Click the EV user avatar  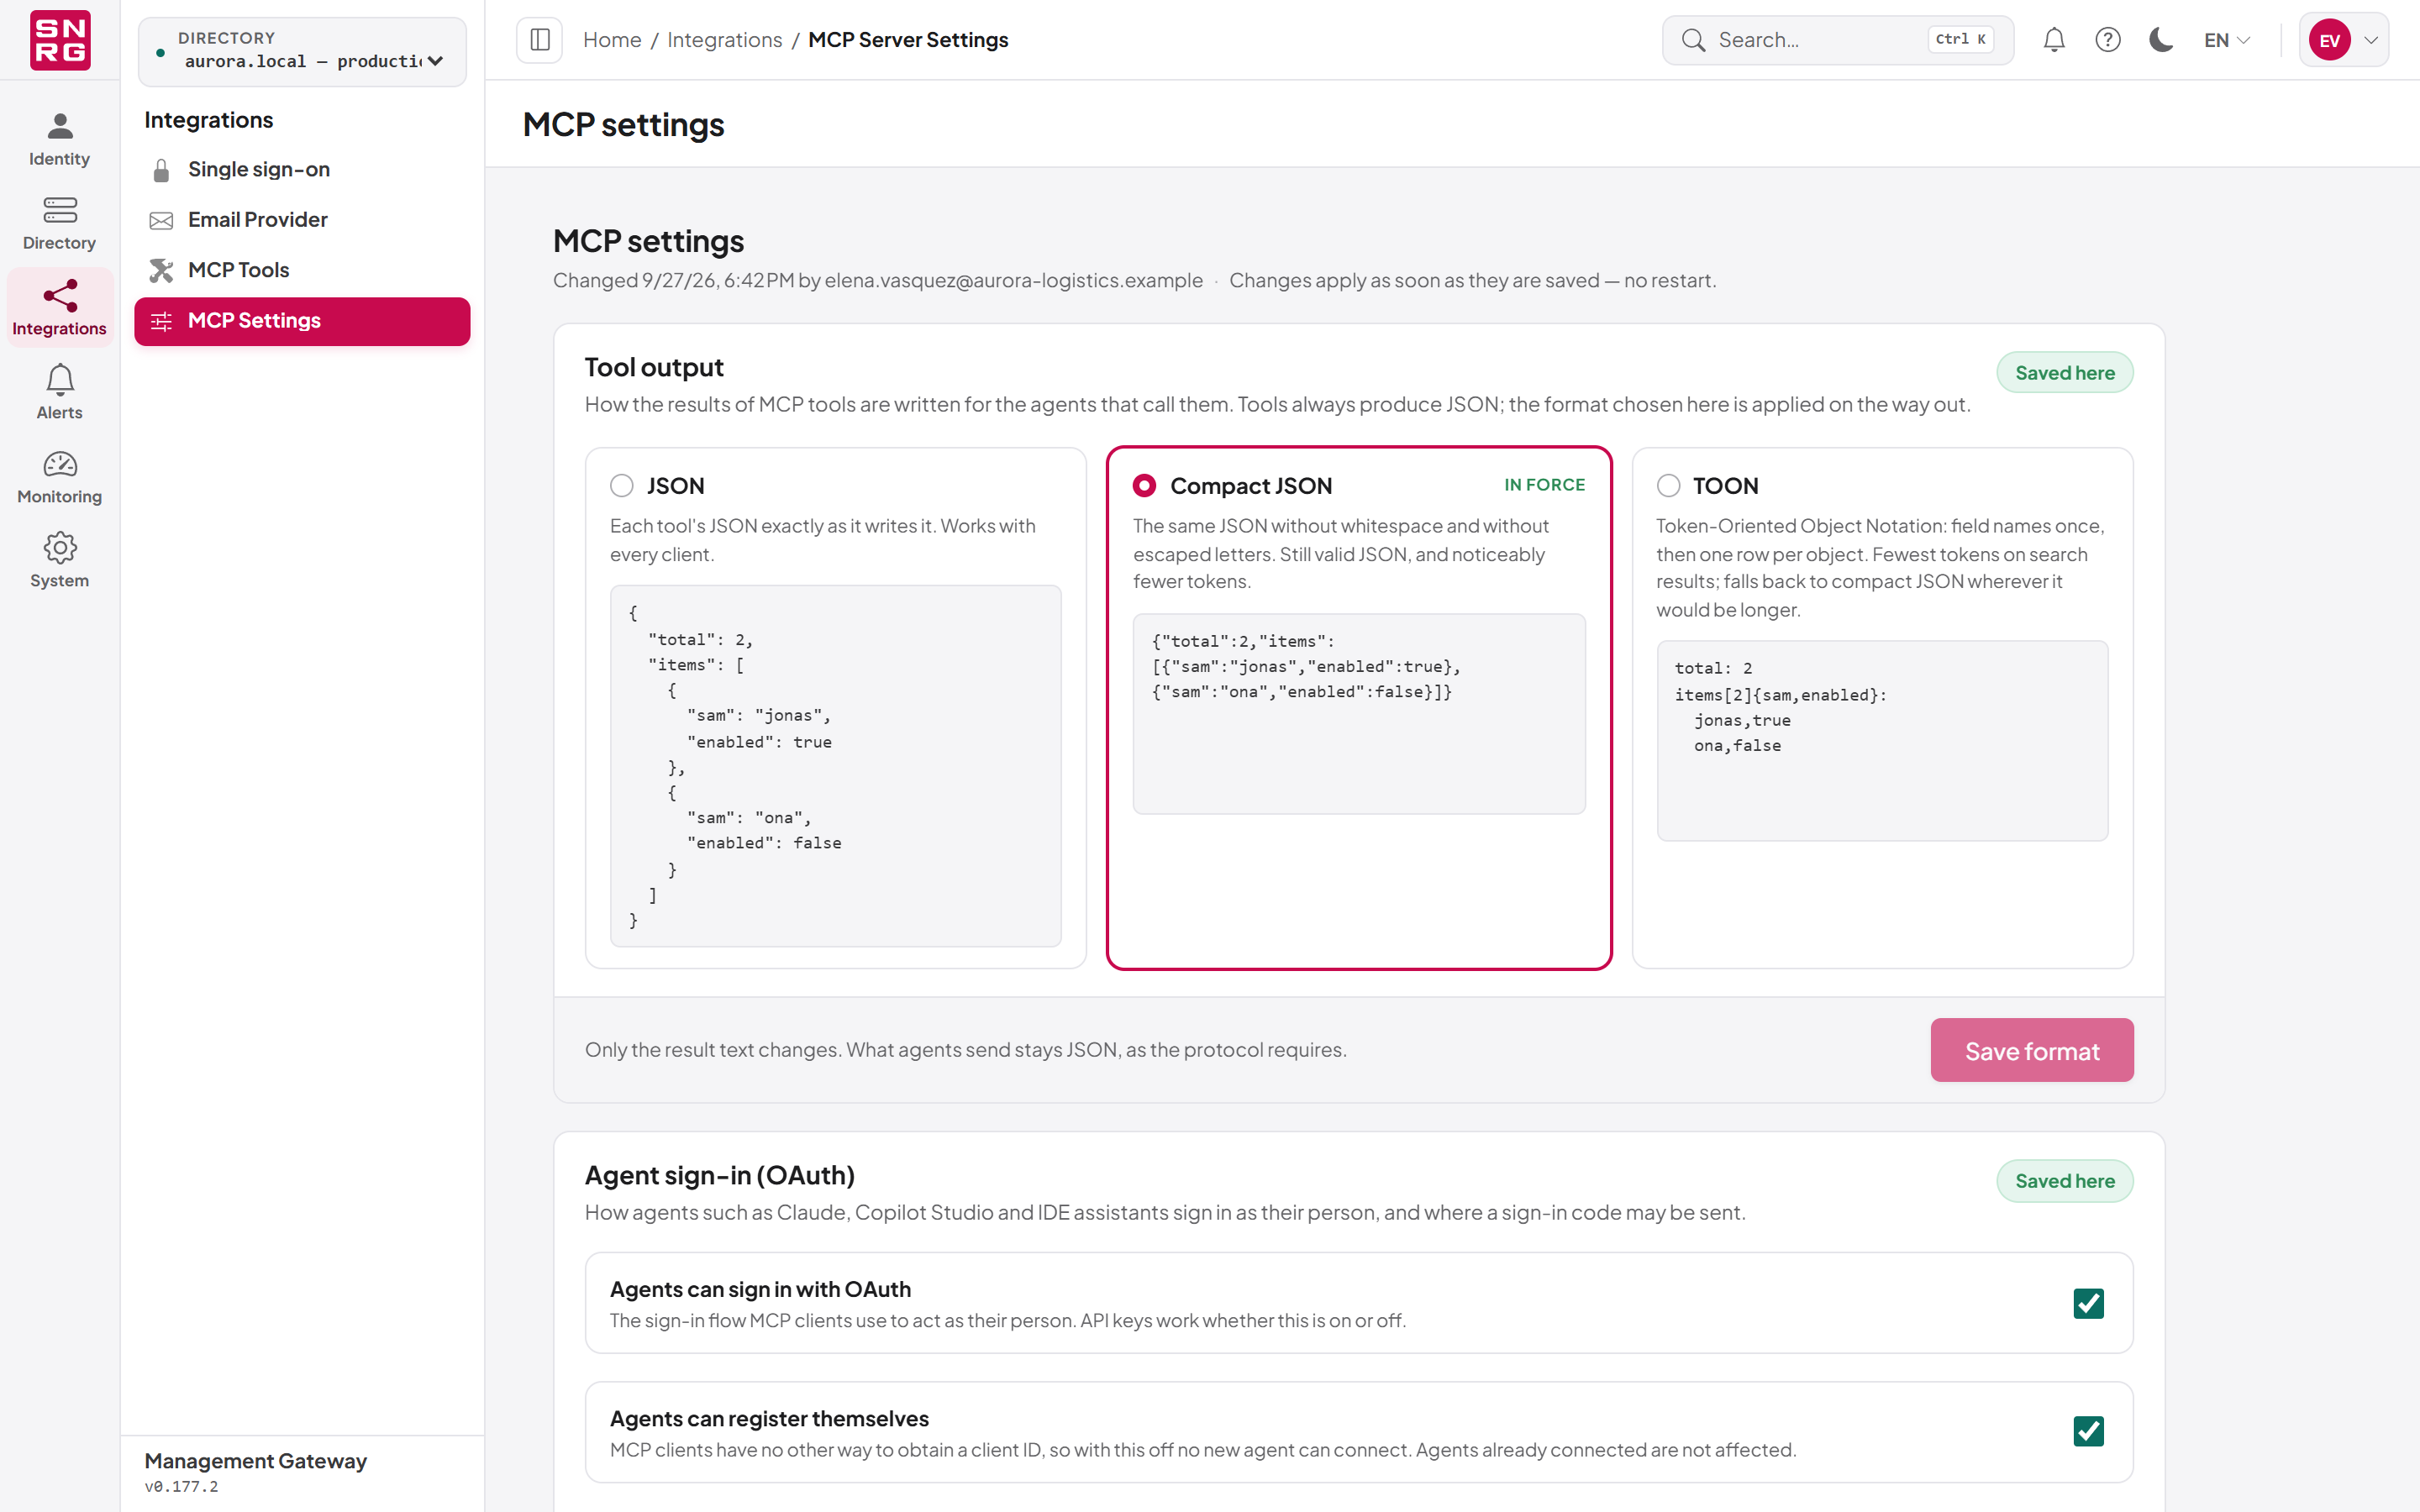[2329, 40]
